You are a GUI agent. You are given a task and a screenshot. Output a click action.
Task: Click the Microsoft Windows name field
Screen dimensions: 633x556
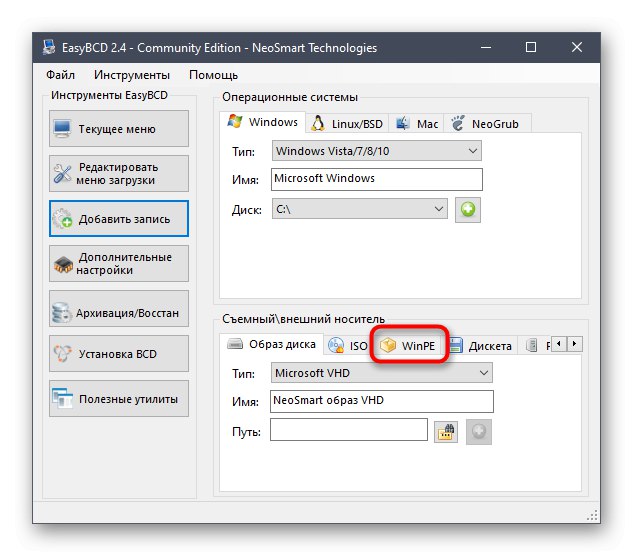(377, 179)
